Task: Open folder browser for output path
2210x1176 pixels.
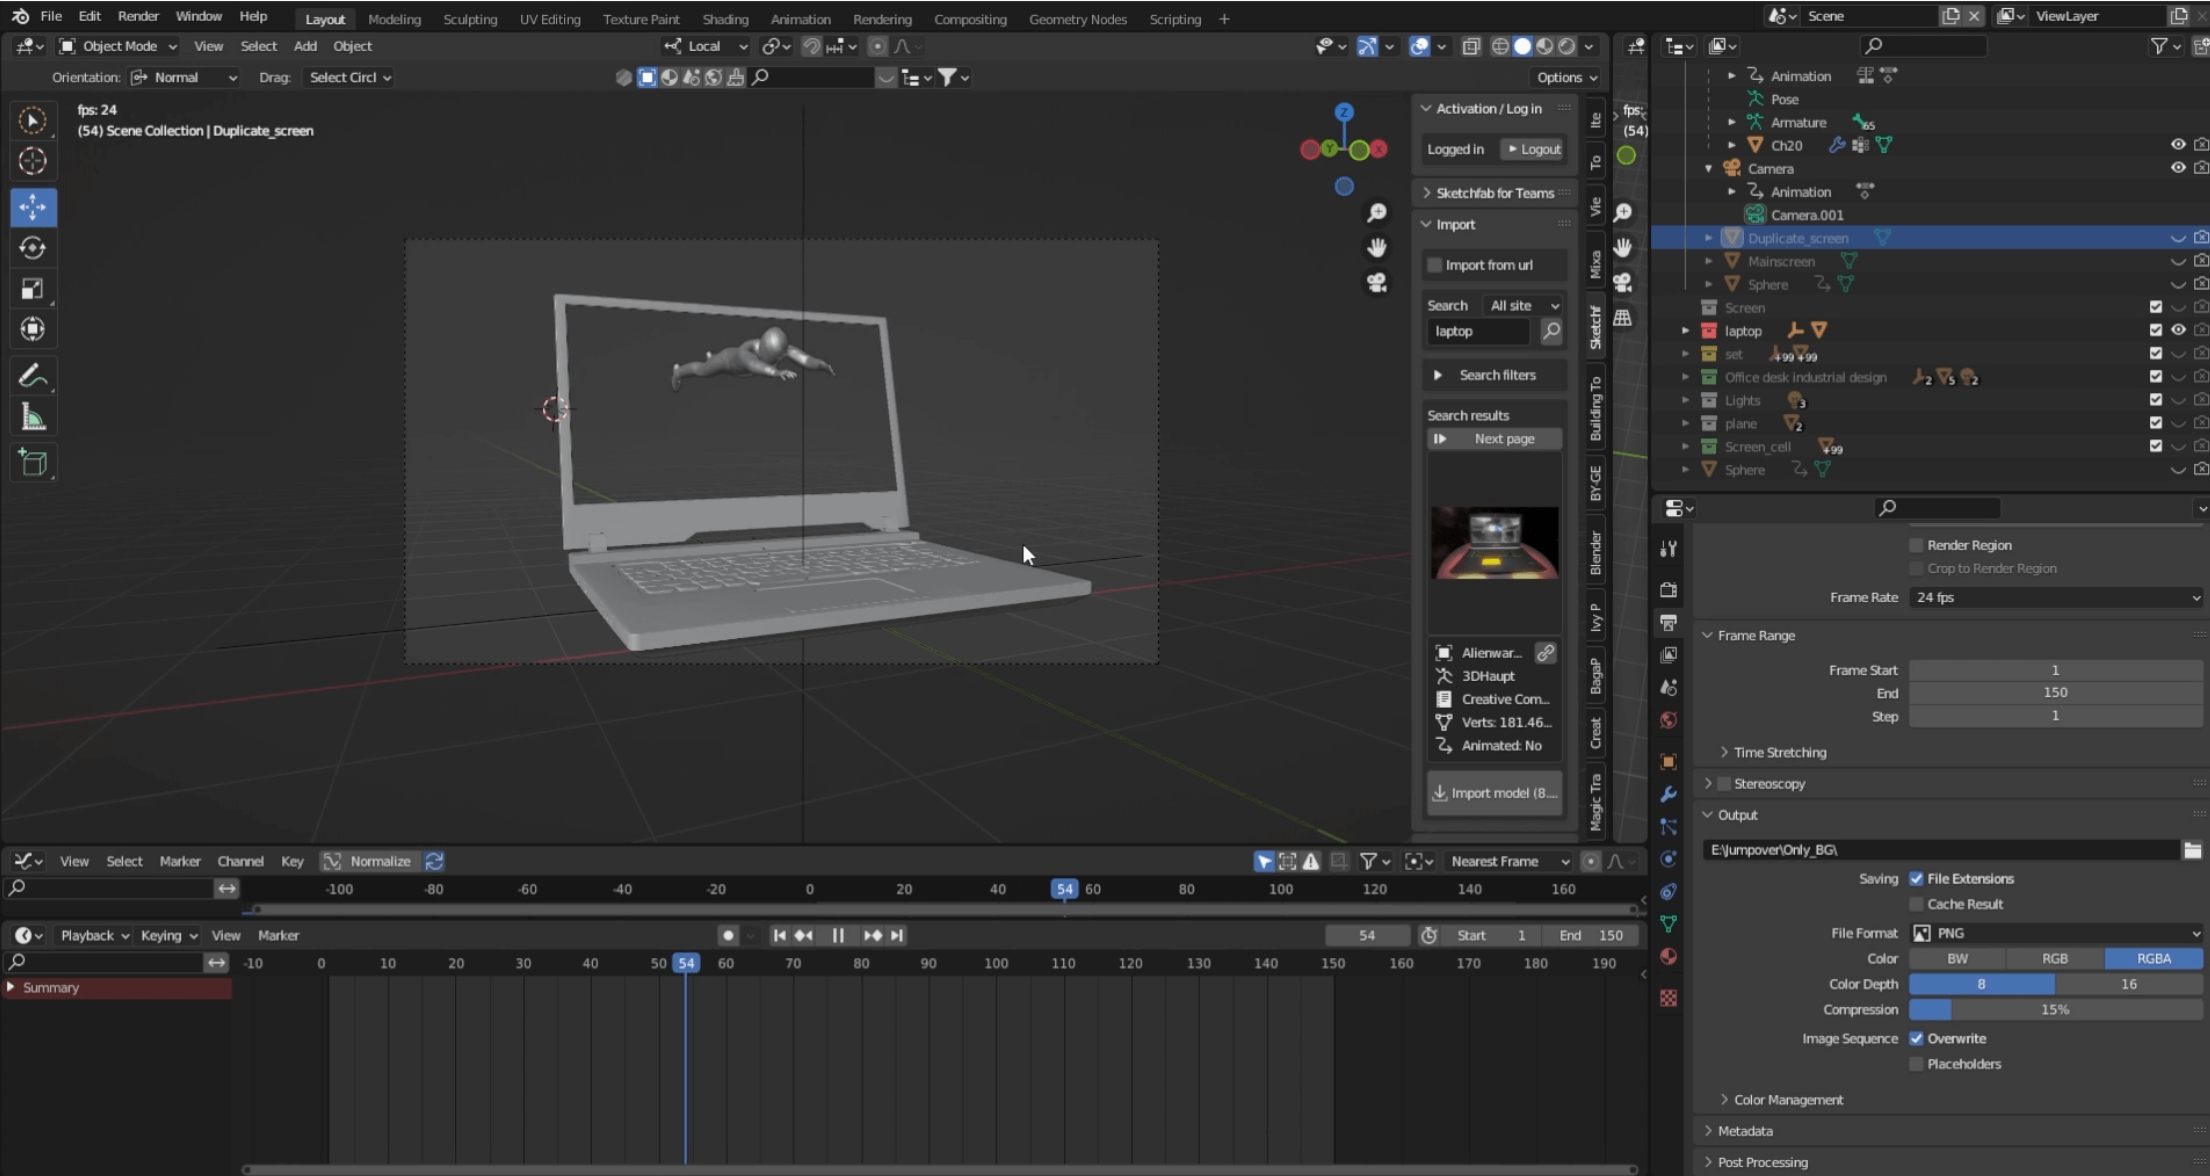Action: tap(2192, 850)
